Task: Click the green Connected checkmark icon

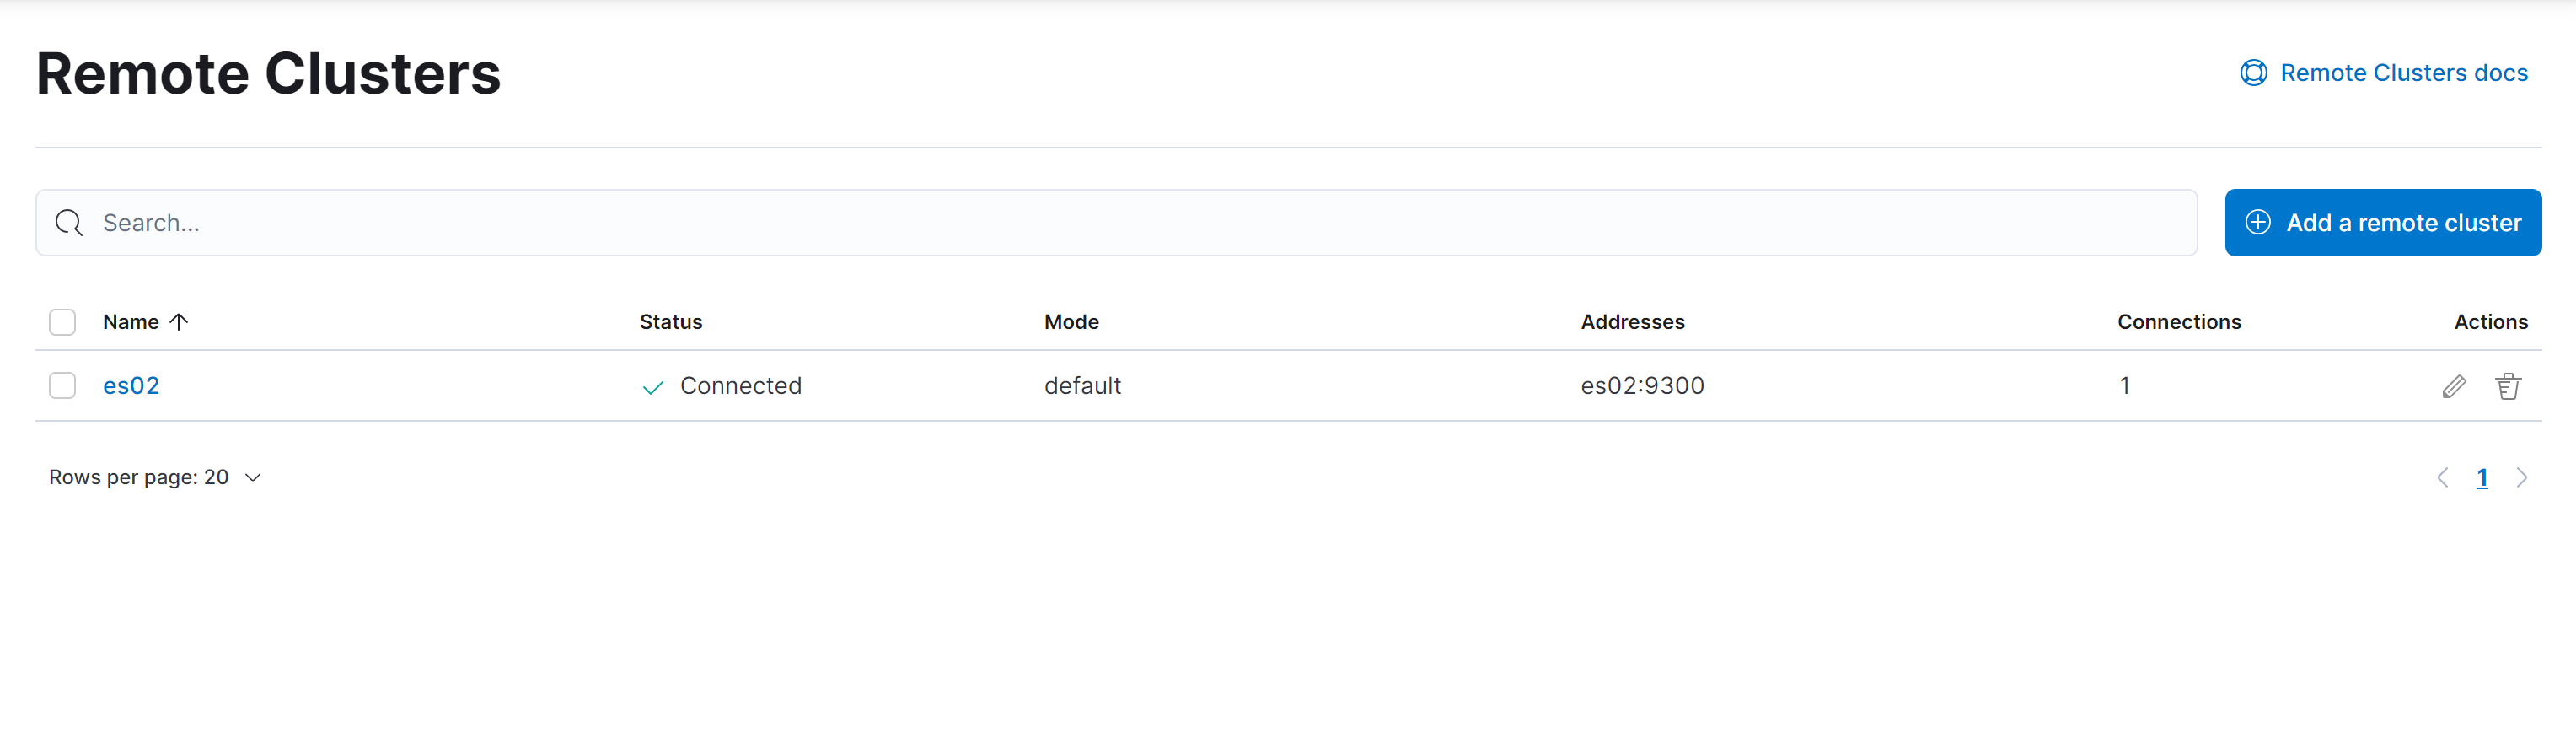Action: click(653, 387)
